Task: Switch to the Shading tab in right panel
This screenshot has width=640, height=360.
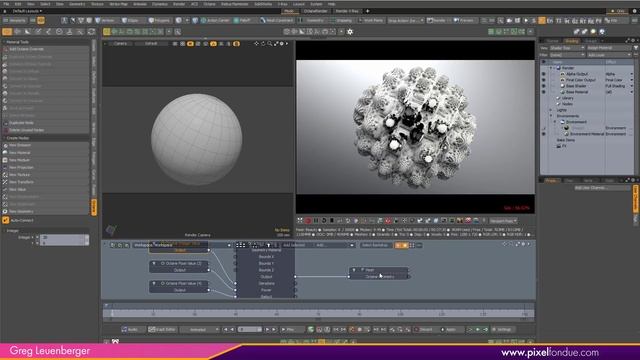Action: 571,41
